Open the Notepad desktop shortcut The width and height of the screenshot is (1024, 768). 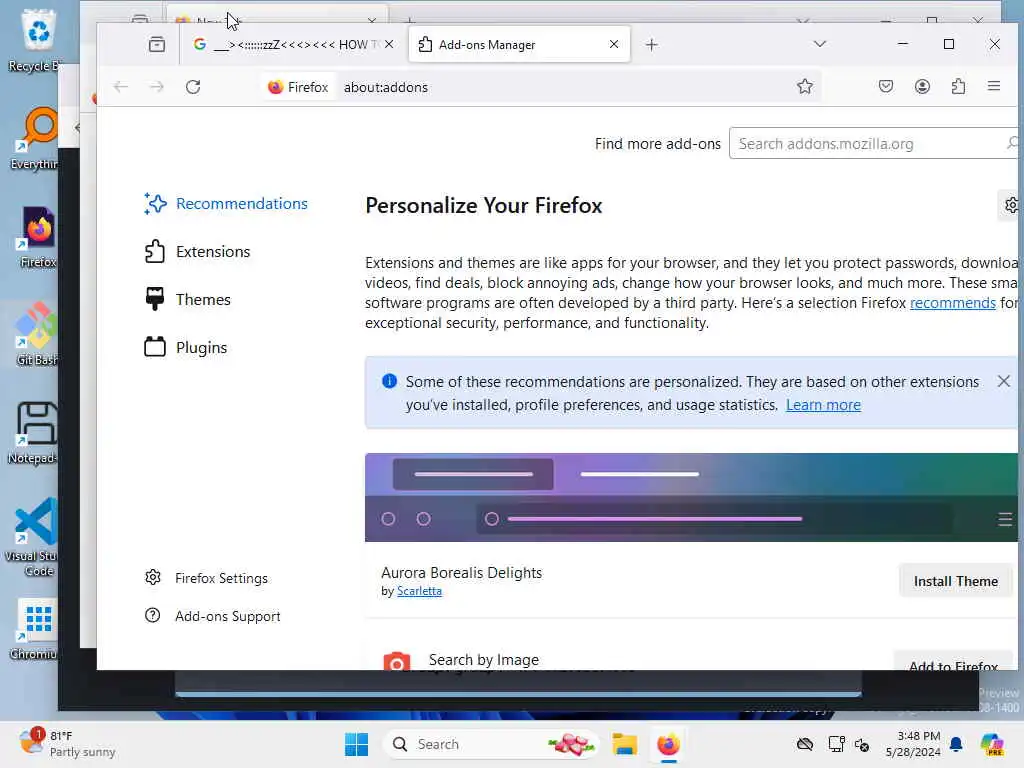pos(34,432)
